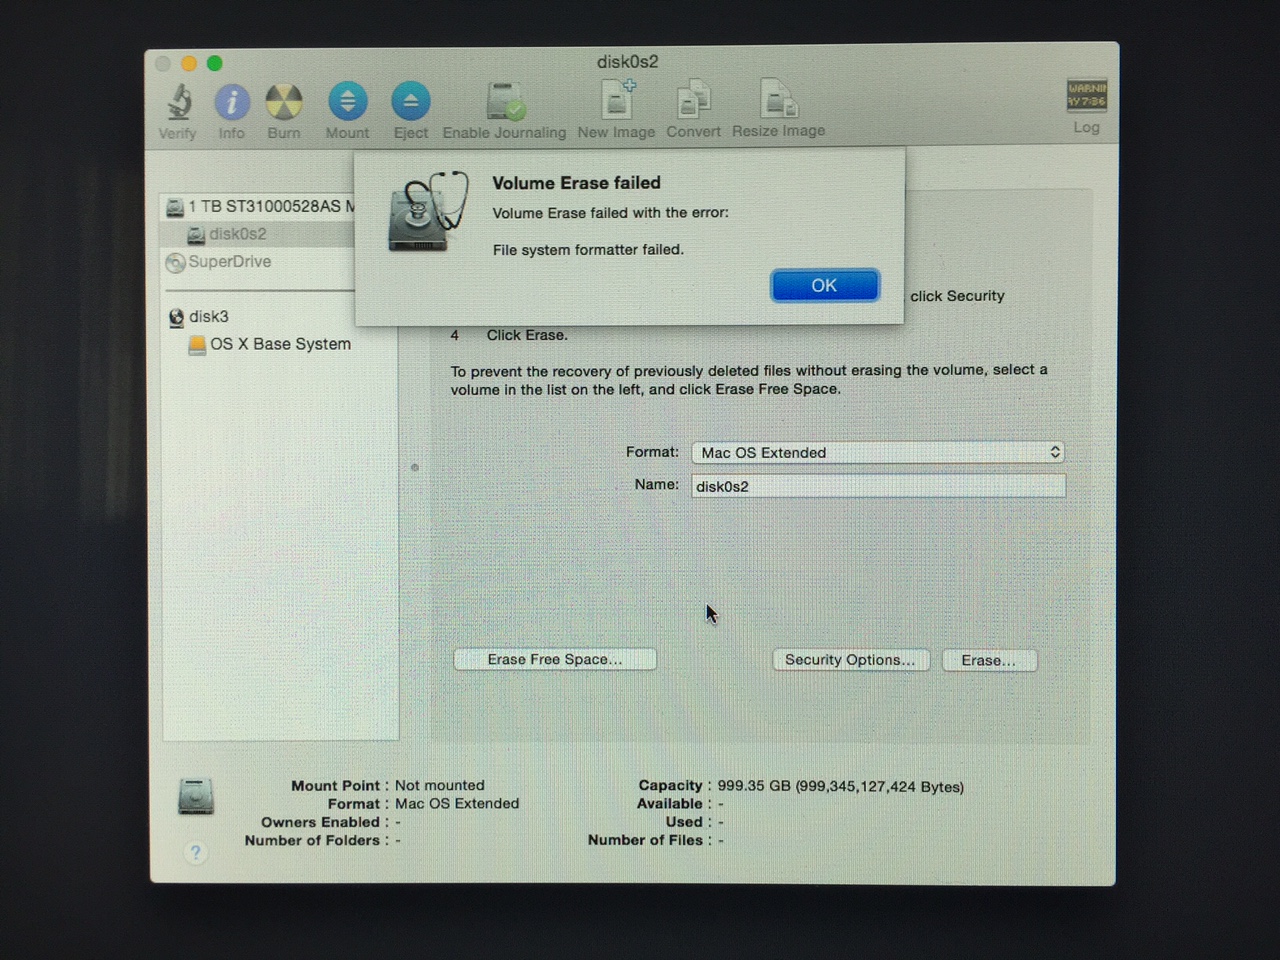Open Resize Image from toolbar
This screenshot has height=960, width=1280.
tap(779, 100)
